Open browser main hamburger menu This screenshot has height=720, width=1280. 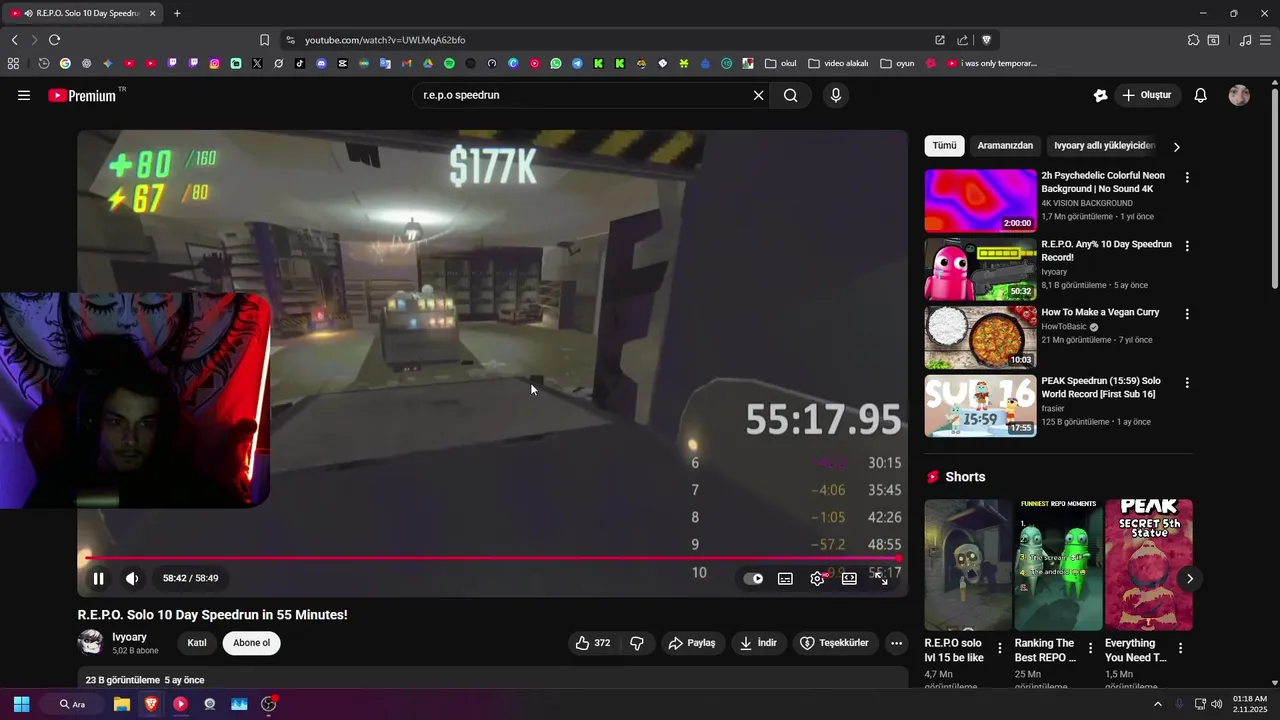tap(1266, 40)
